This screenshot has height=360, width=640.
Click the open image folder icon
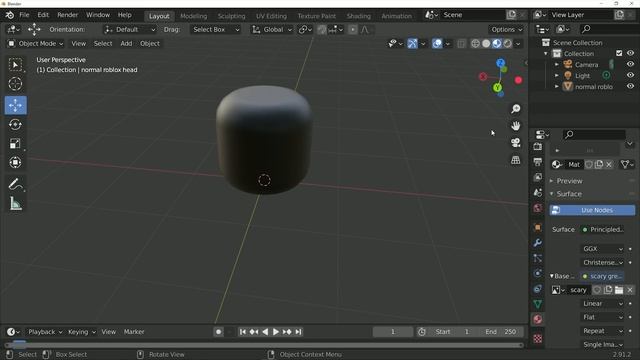619,290
